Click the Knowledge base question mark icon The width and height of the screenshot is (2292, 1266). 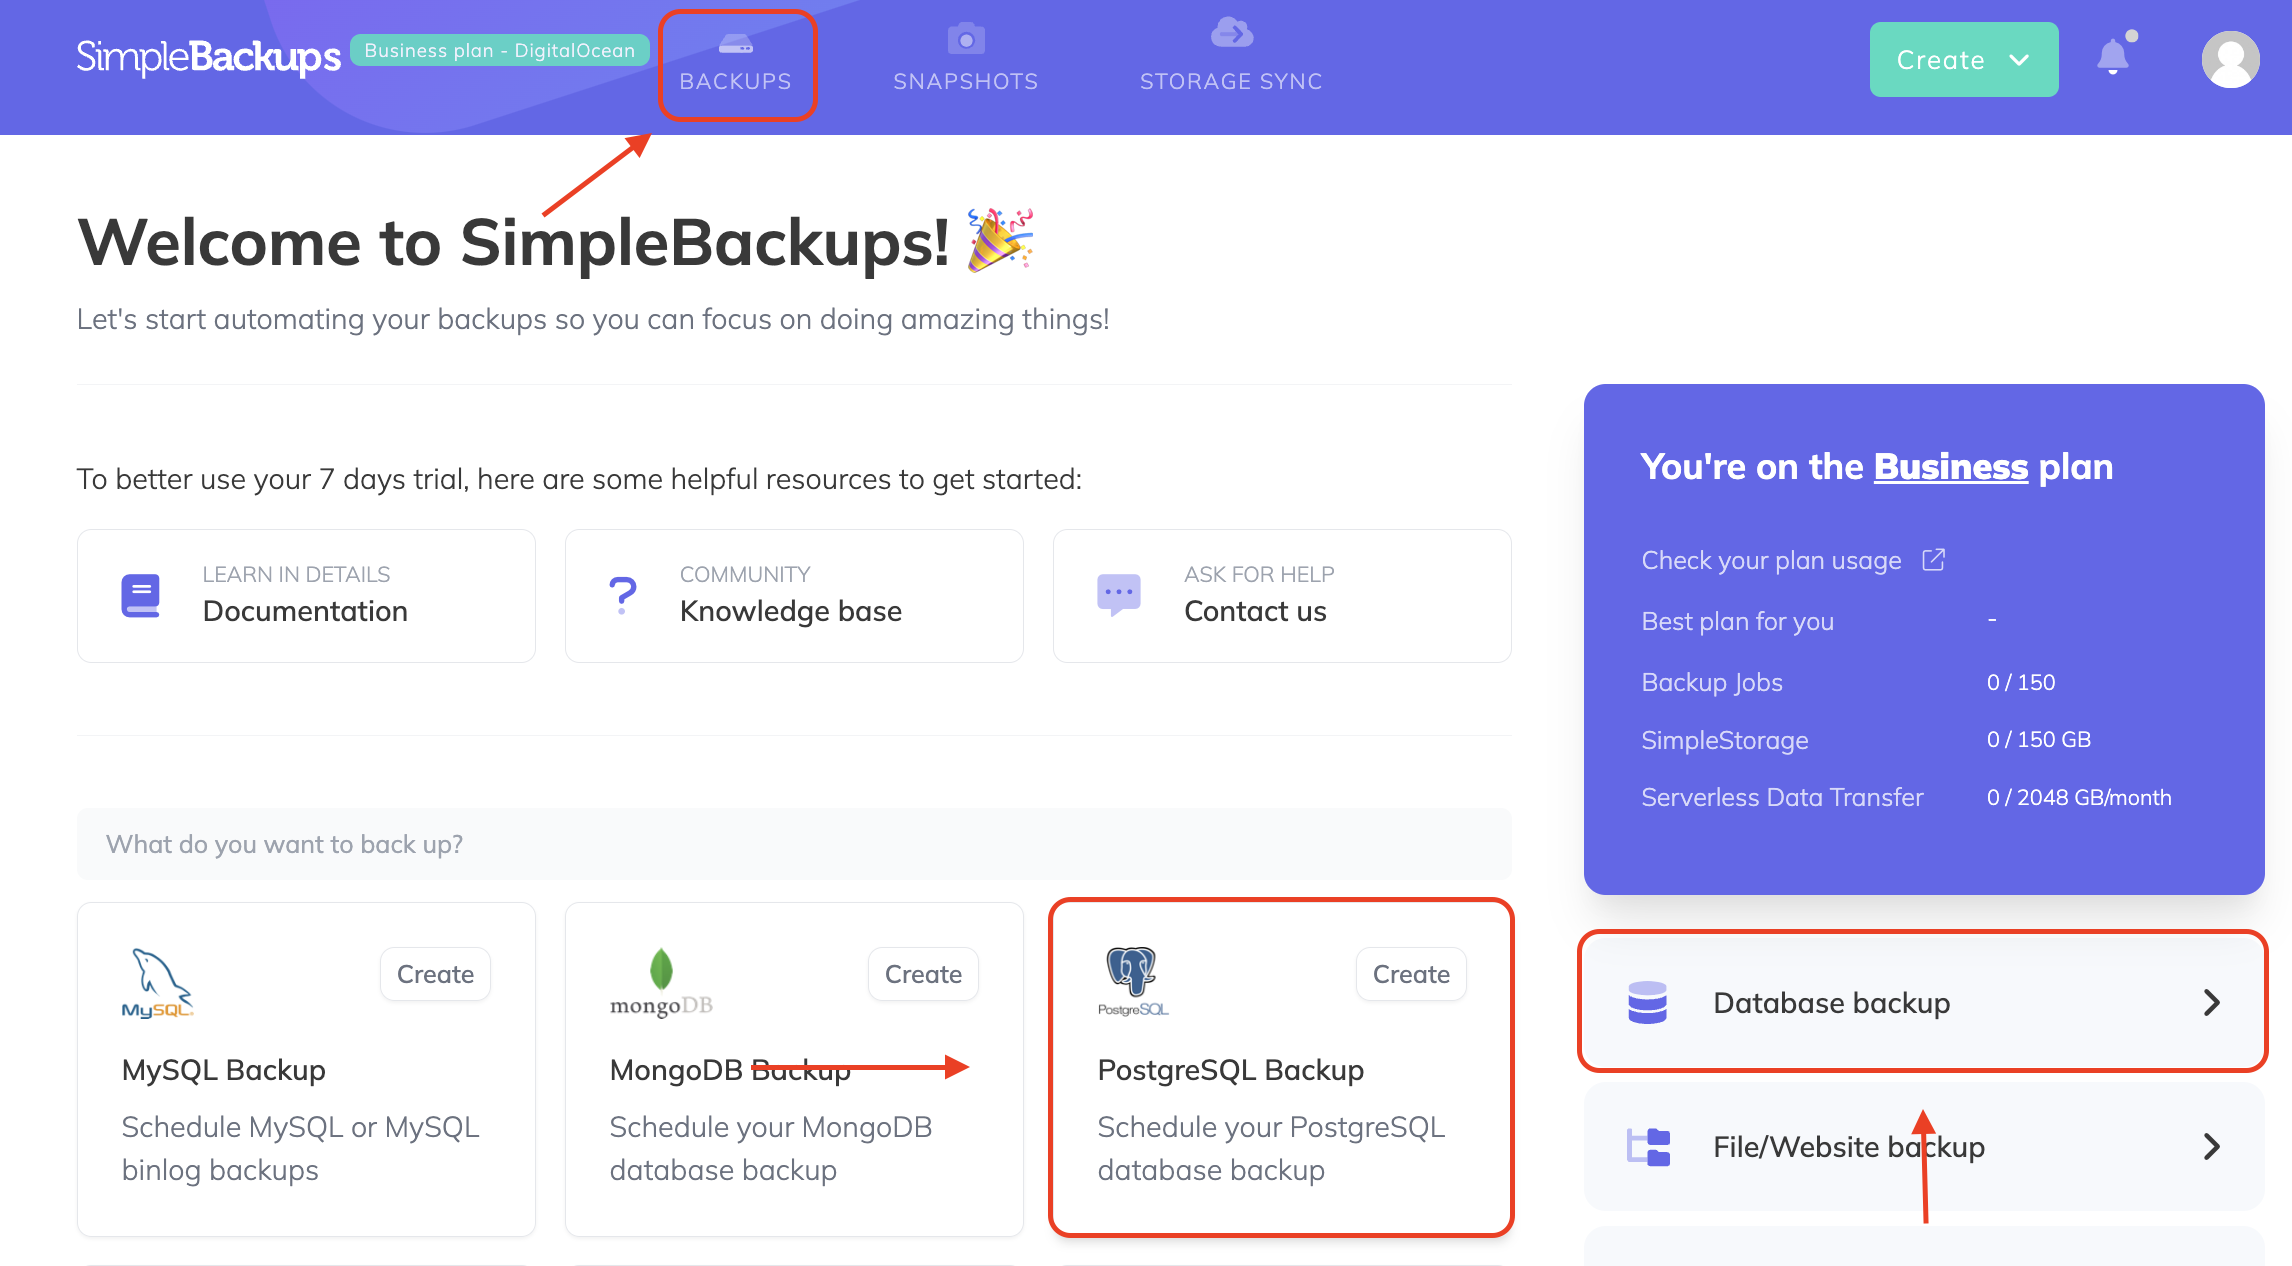coord(622,596)
